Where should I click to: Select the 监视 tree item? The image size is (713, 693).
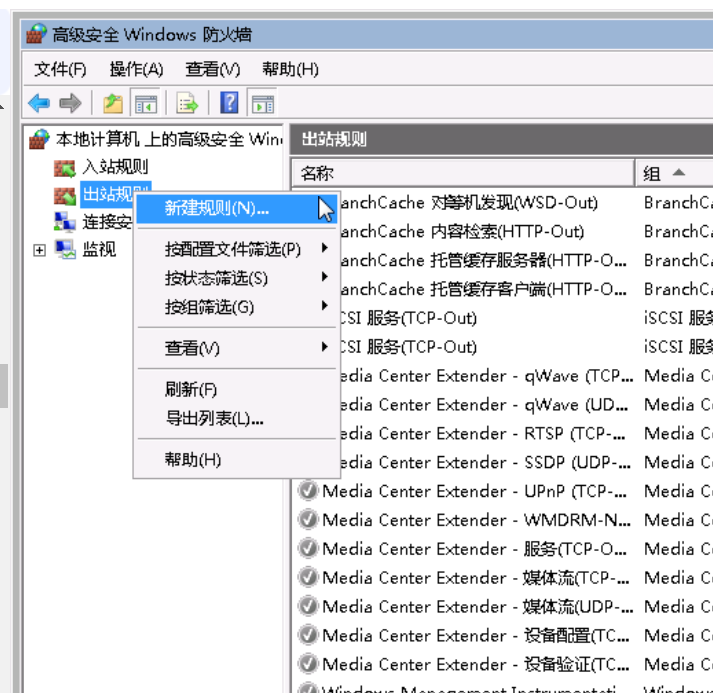click(x=99, y=249)
